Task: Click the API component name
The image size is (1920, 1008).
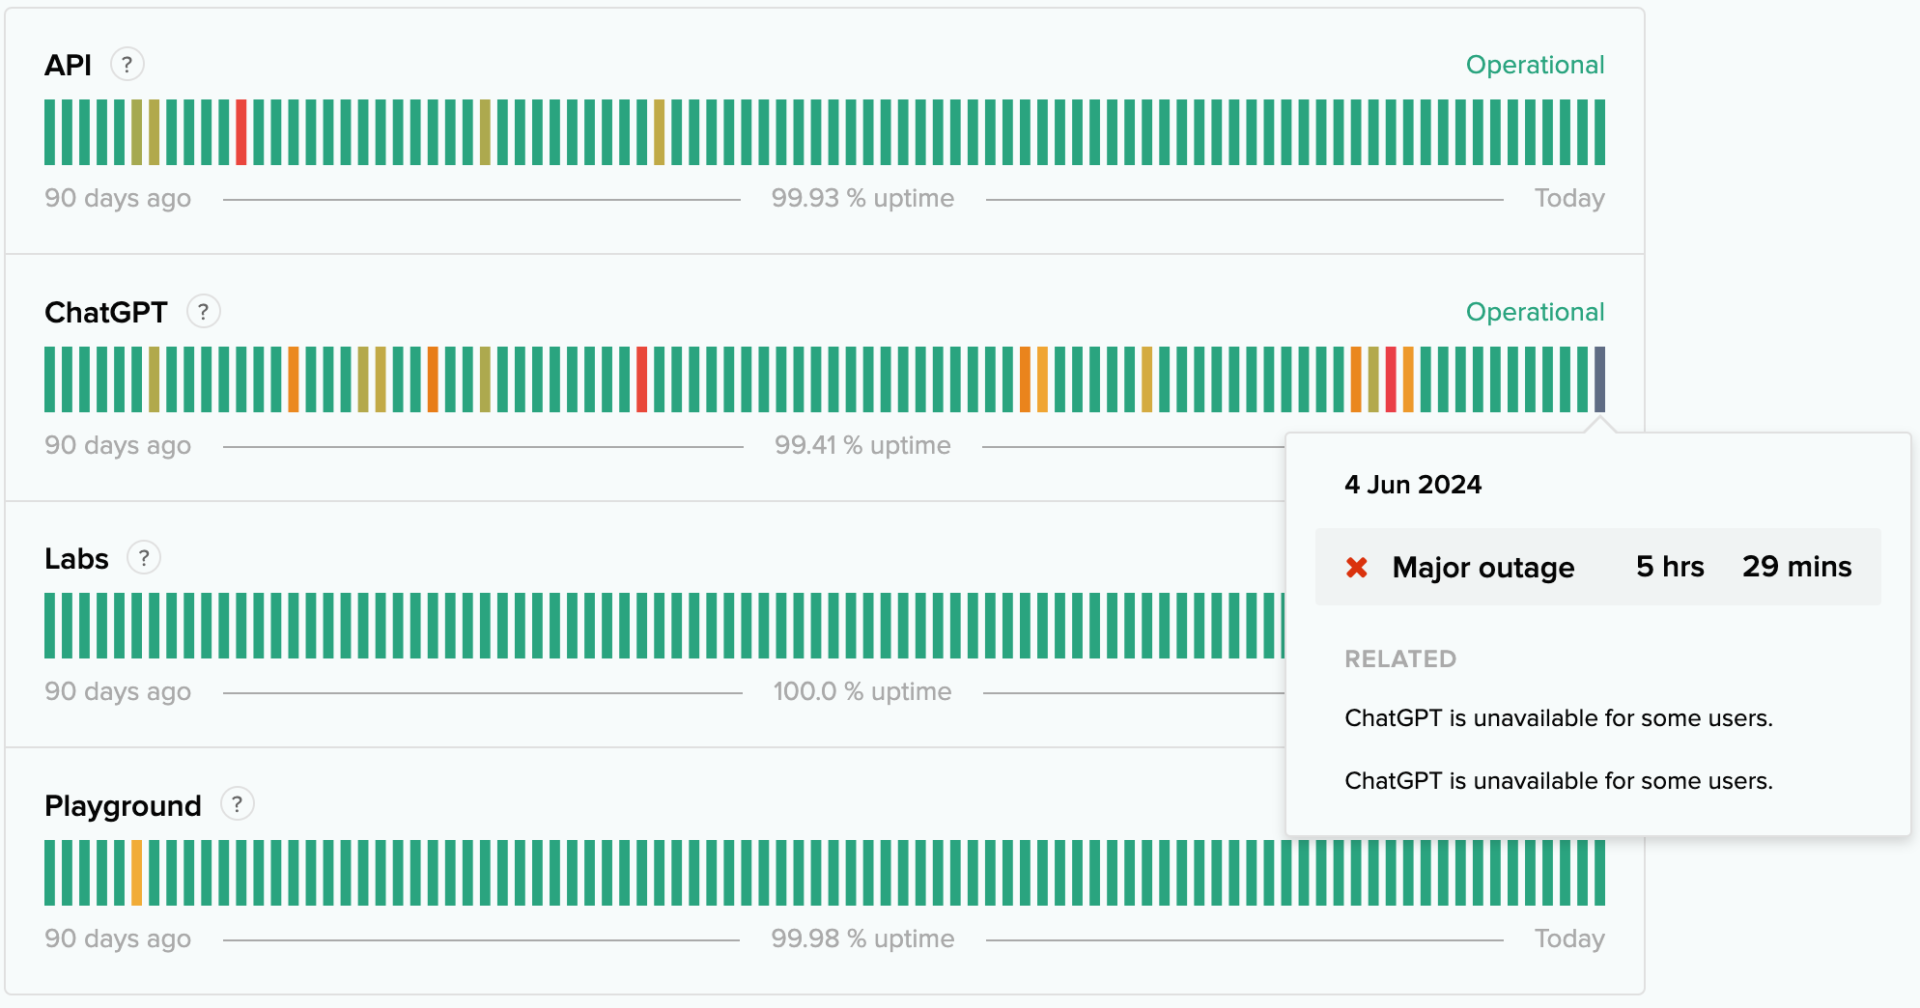Action: 68,65
